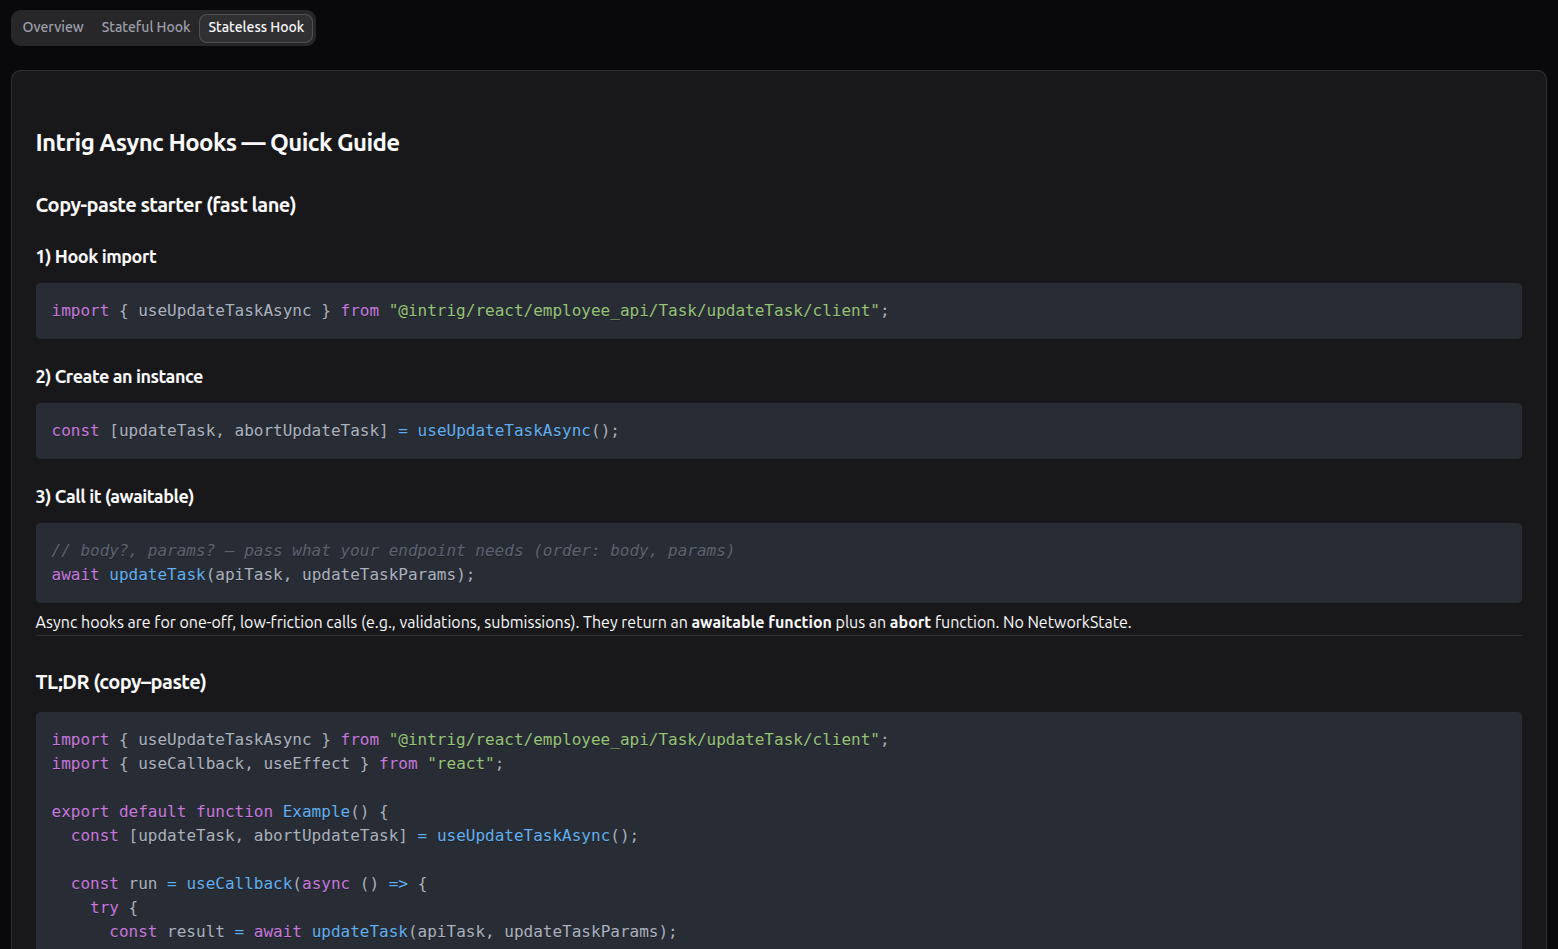Select the await updateTask call line
Viewport: 1558px width, 949px height.
[x=262, y=574]
